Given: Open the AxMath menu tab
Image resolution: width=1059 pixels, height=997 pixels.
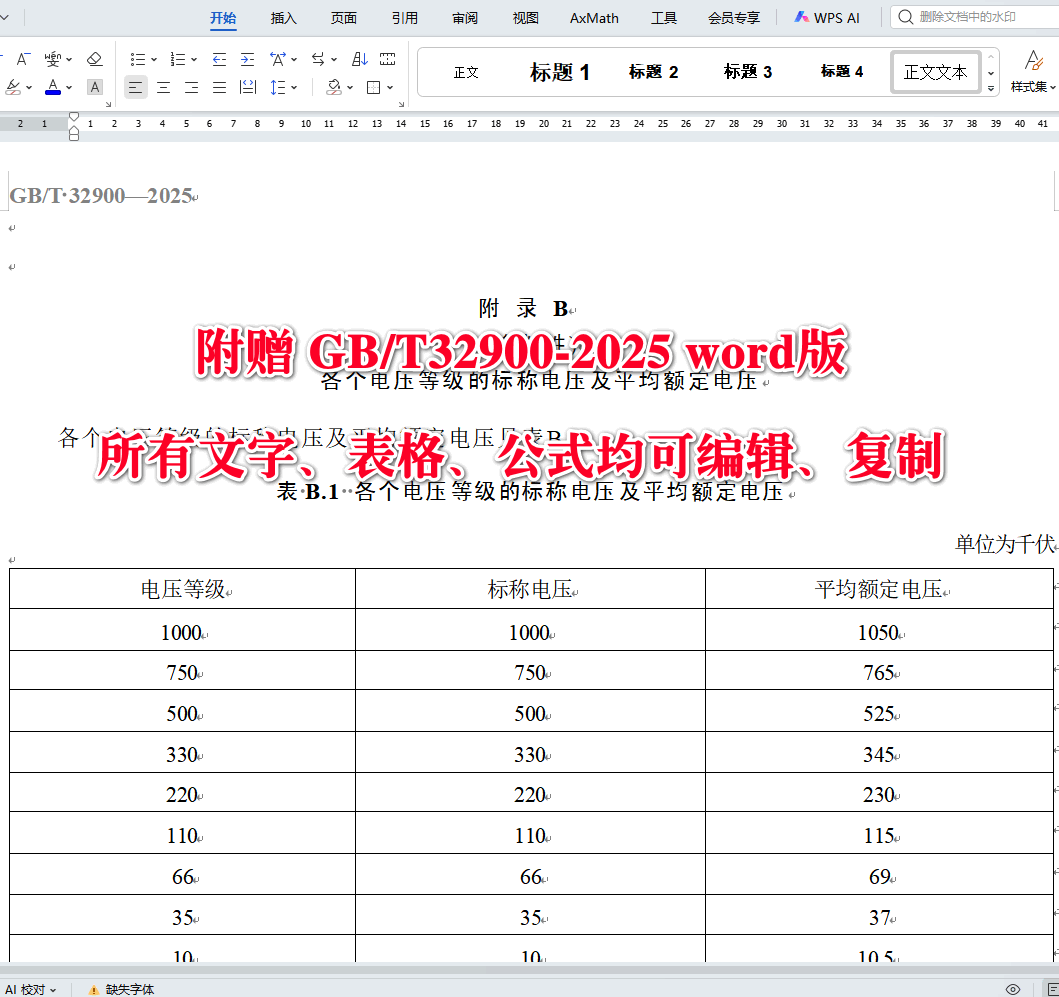Looking at the screenshot, I should [593, 17].
